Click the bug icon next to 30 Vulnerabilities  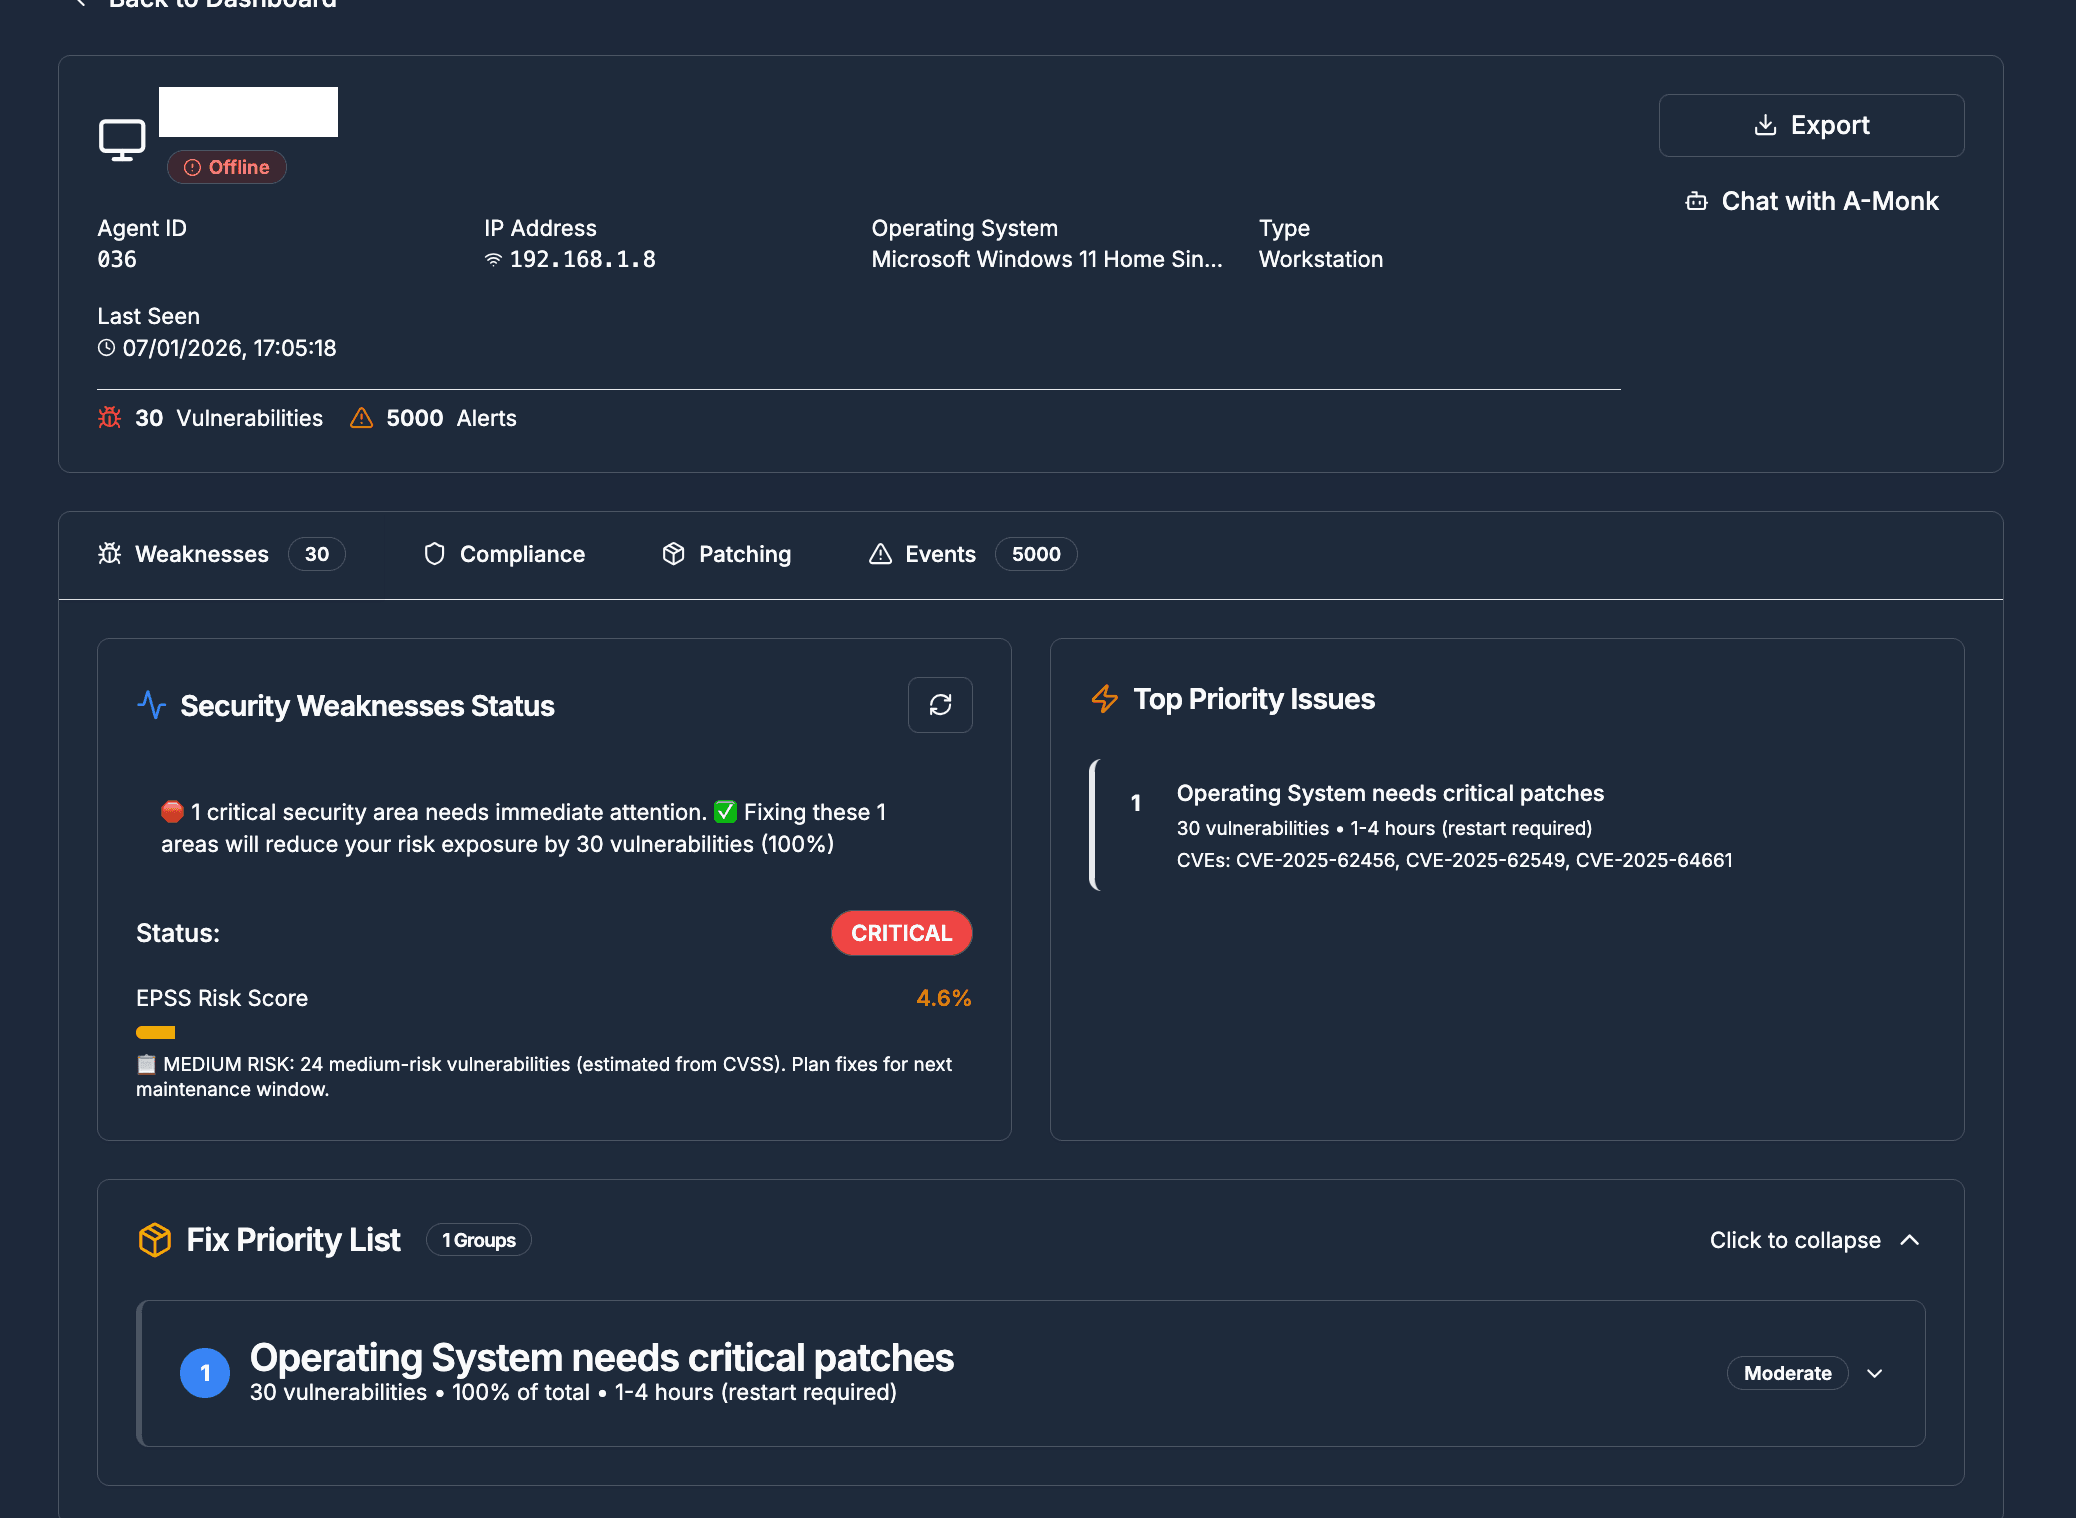tap(110, 418)
